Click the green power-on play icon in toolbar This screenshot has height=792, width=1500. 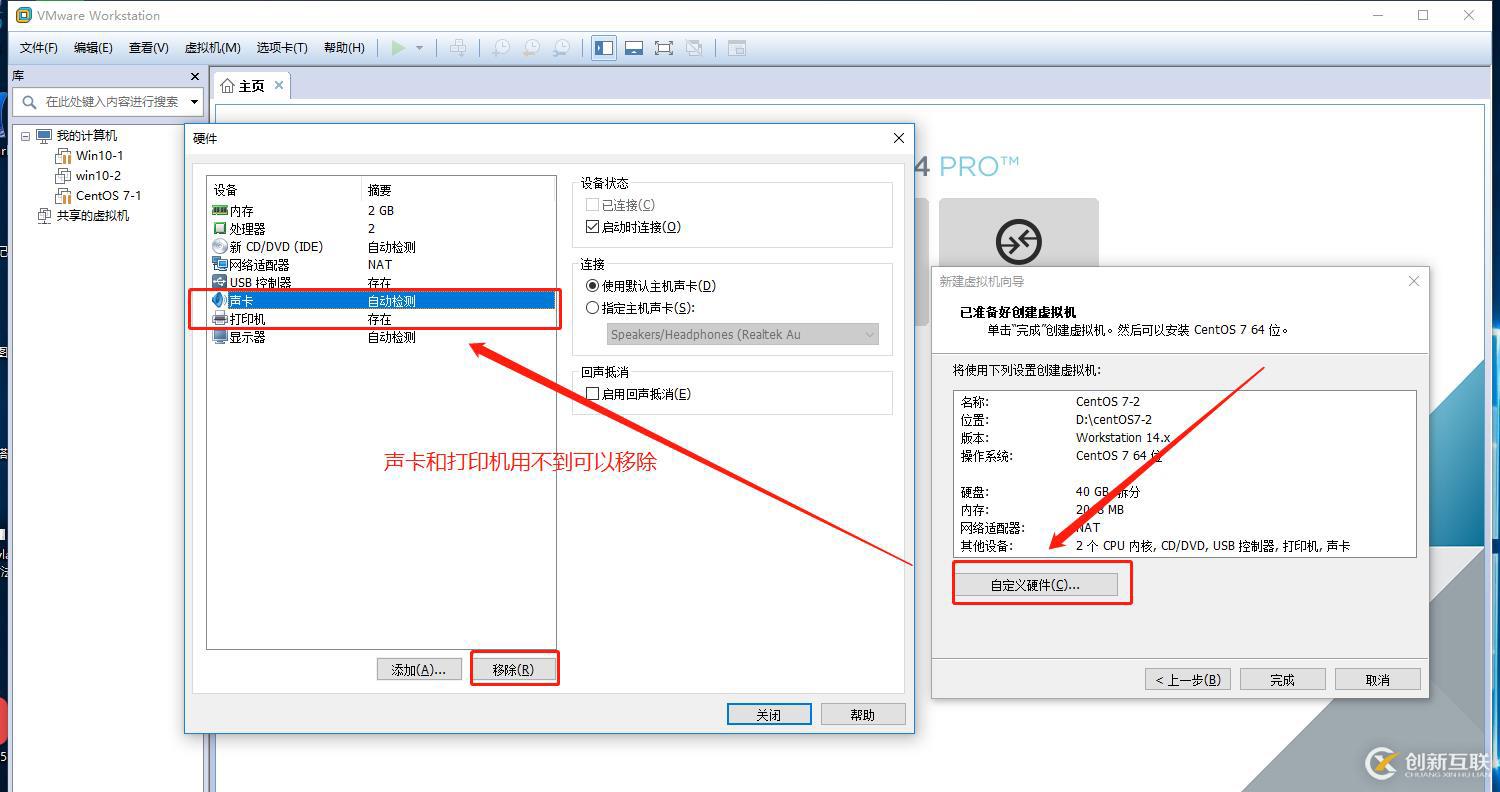pyautogui.click(x=398, y=48)
